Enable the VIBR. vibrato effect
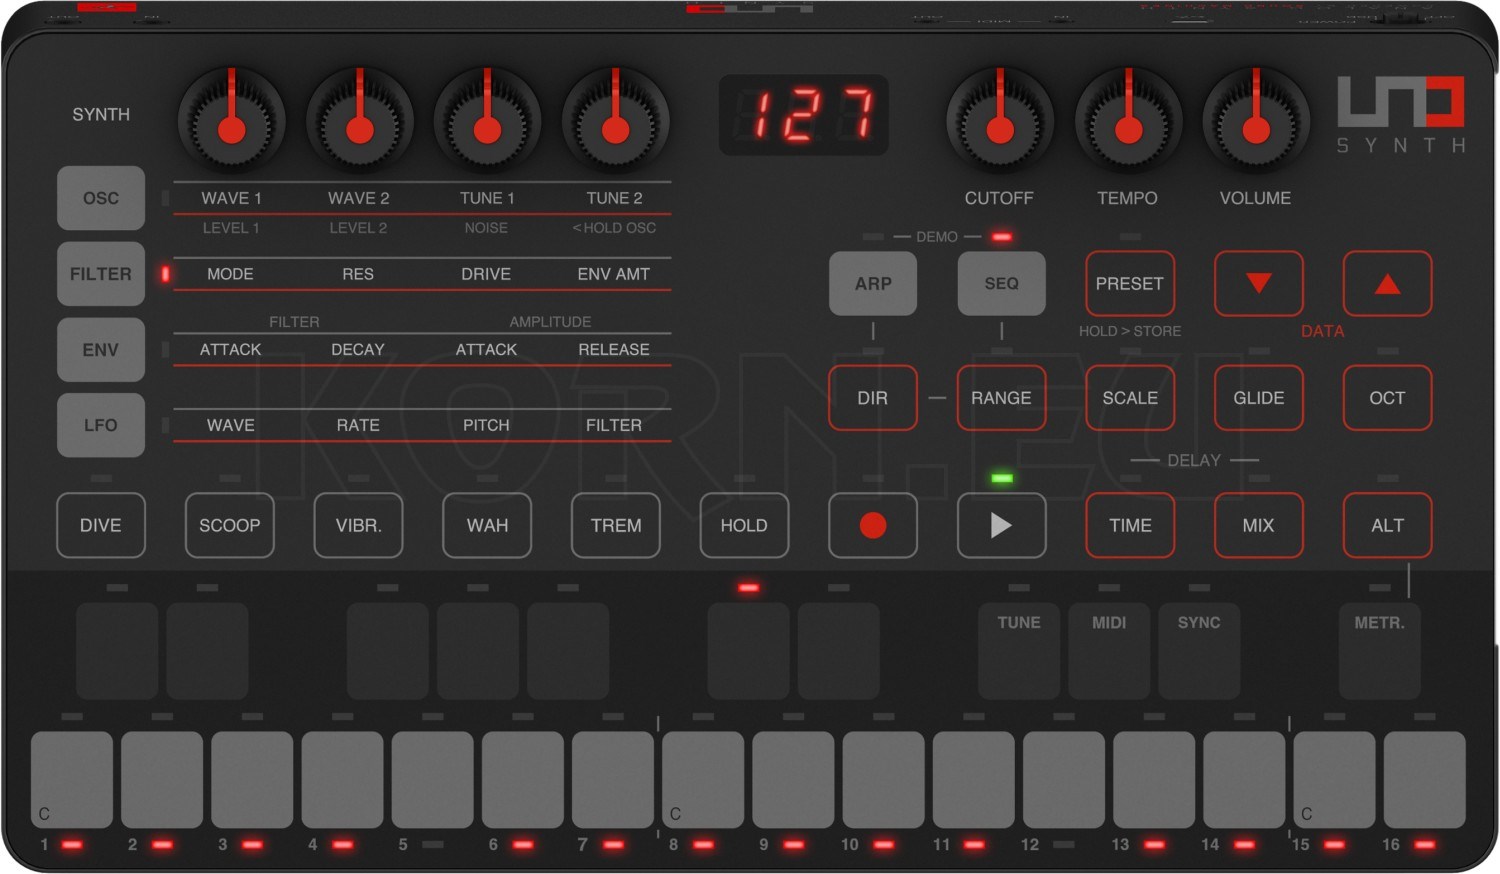The image size is (1500, 874). point(358,525)
